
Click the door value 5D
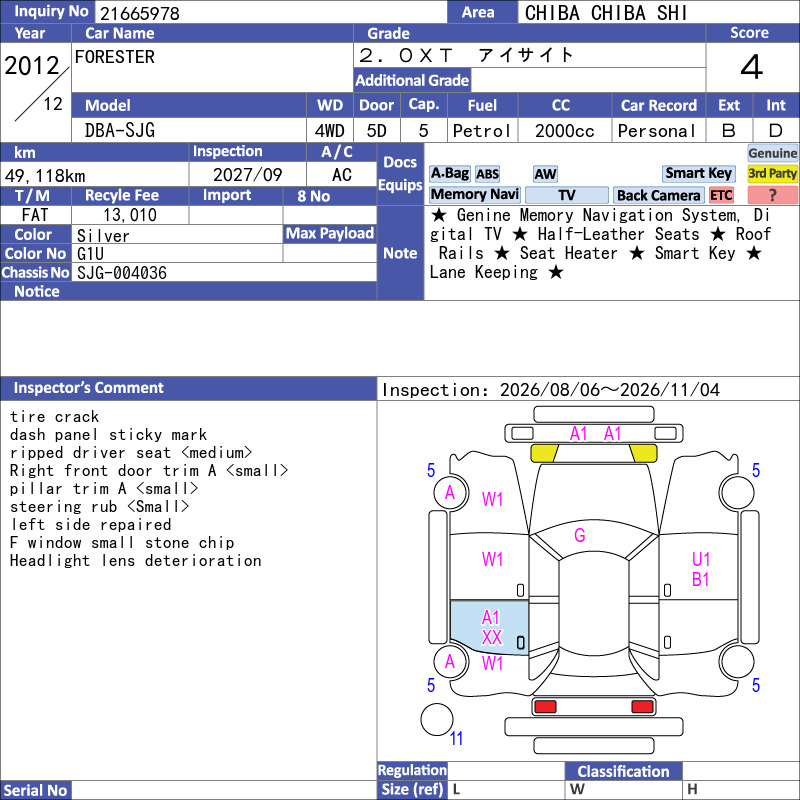(x=377, y=131)
